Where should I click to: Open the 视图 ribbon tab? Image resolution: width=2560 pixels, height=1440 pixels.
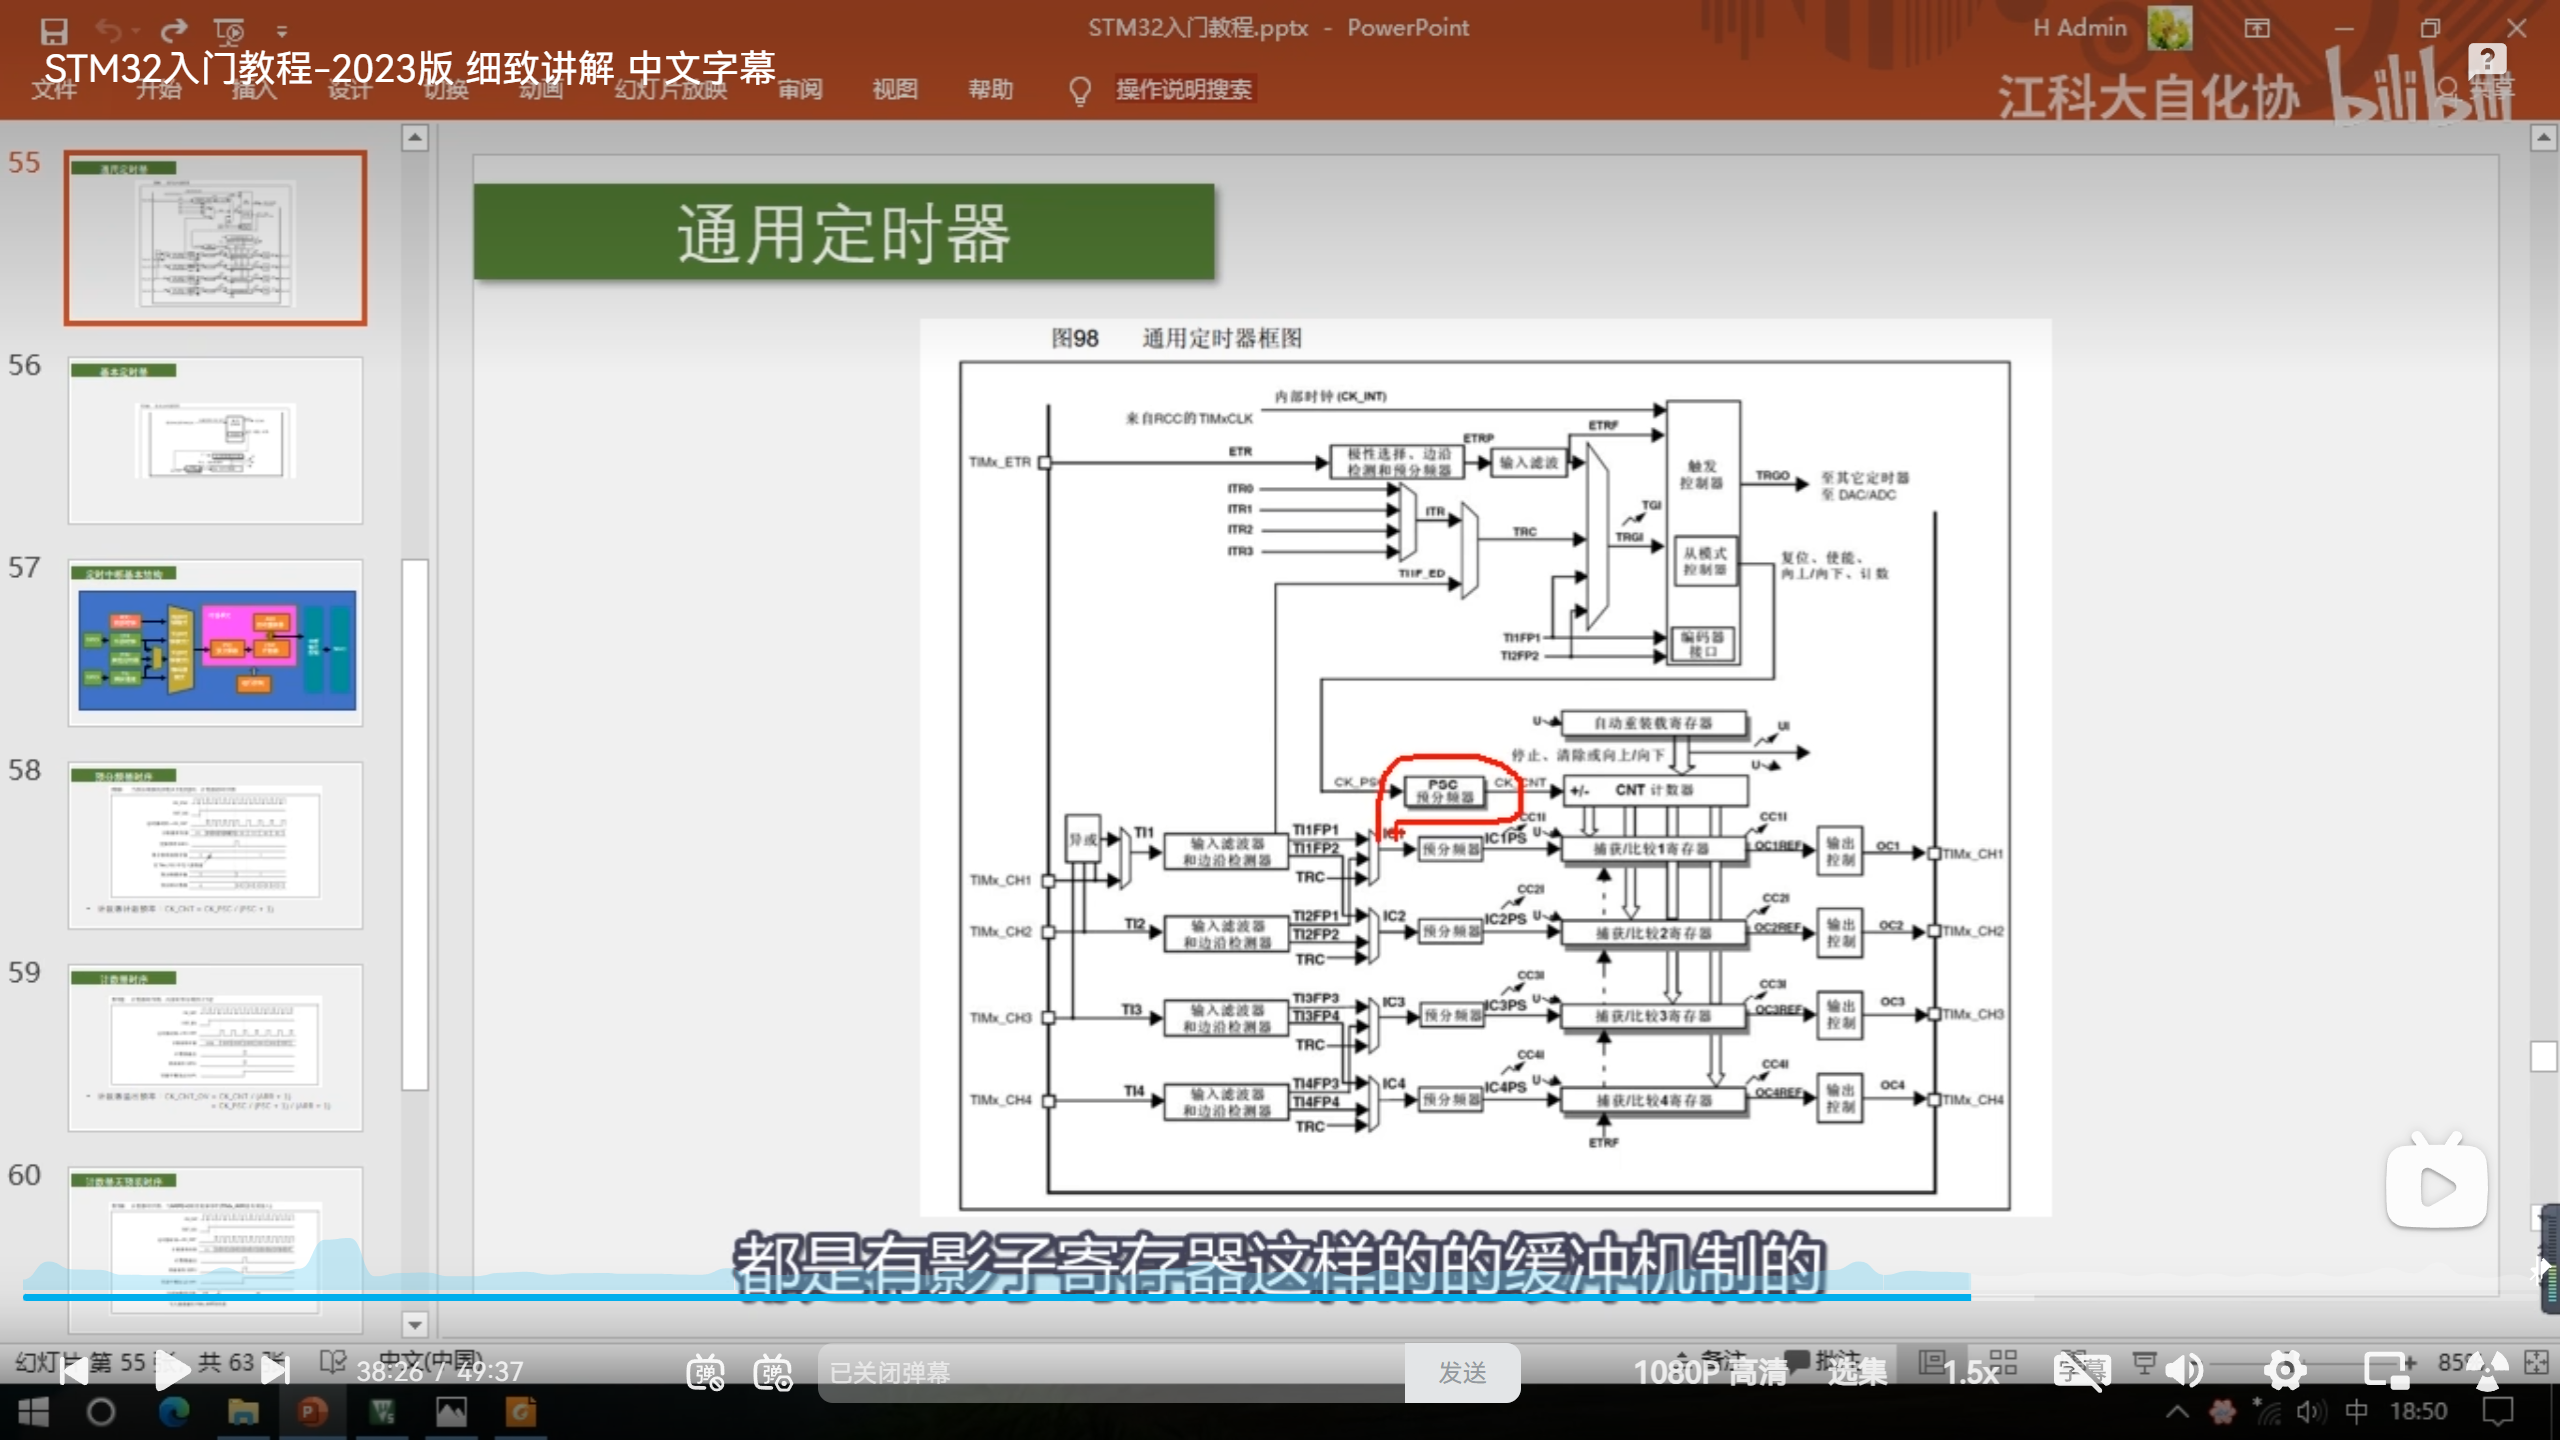(894, 89)
